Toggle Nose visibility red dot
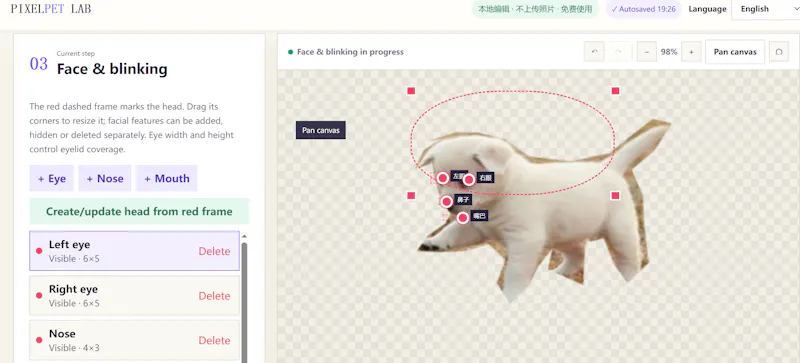Image resolution: width=800 pixels, height=363 pixels. coord(39,340)
